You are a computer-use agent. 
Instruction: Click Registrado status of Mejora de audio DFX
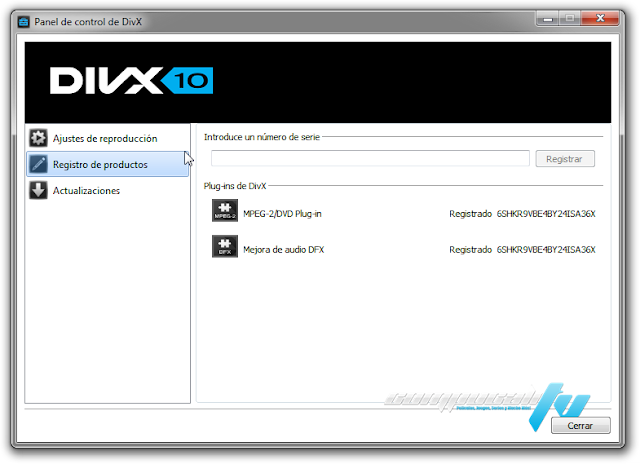coord(471,250)
